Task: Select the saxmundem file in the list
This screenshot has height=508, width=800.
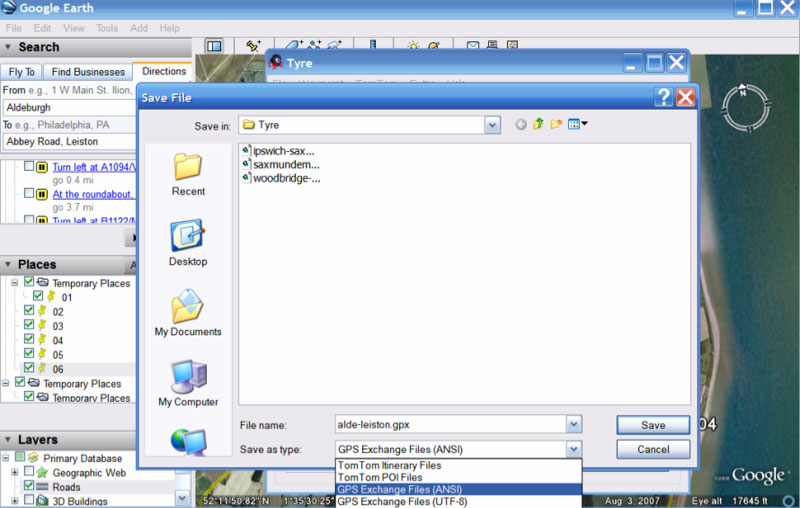Action: coord(281,165)
